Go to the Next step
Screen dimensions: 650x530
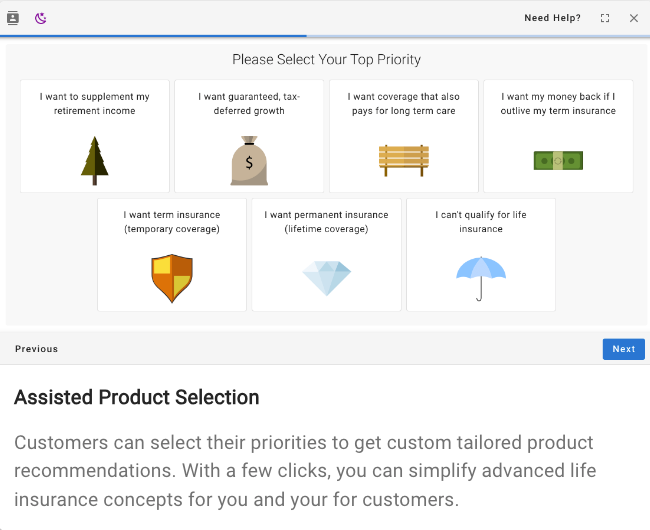(x=623, y=349)
